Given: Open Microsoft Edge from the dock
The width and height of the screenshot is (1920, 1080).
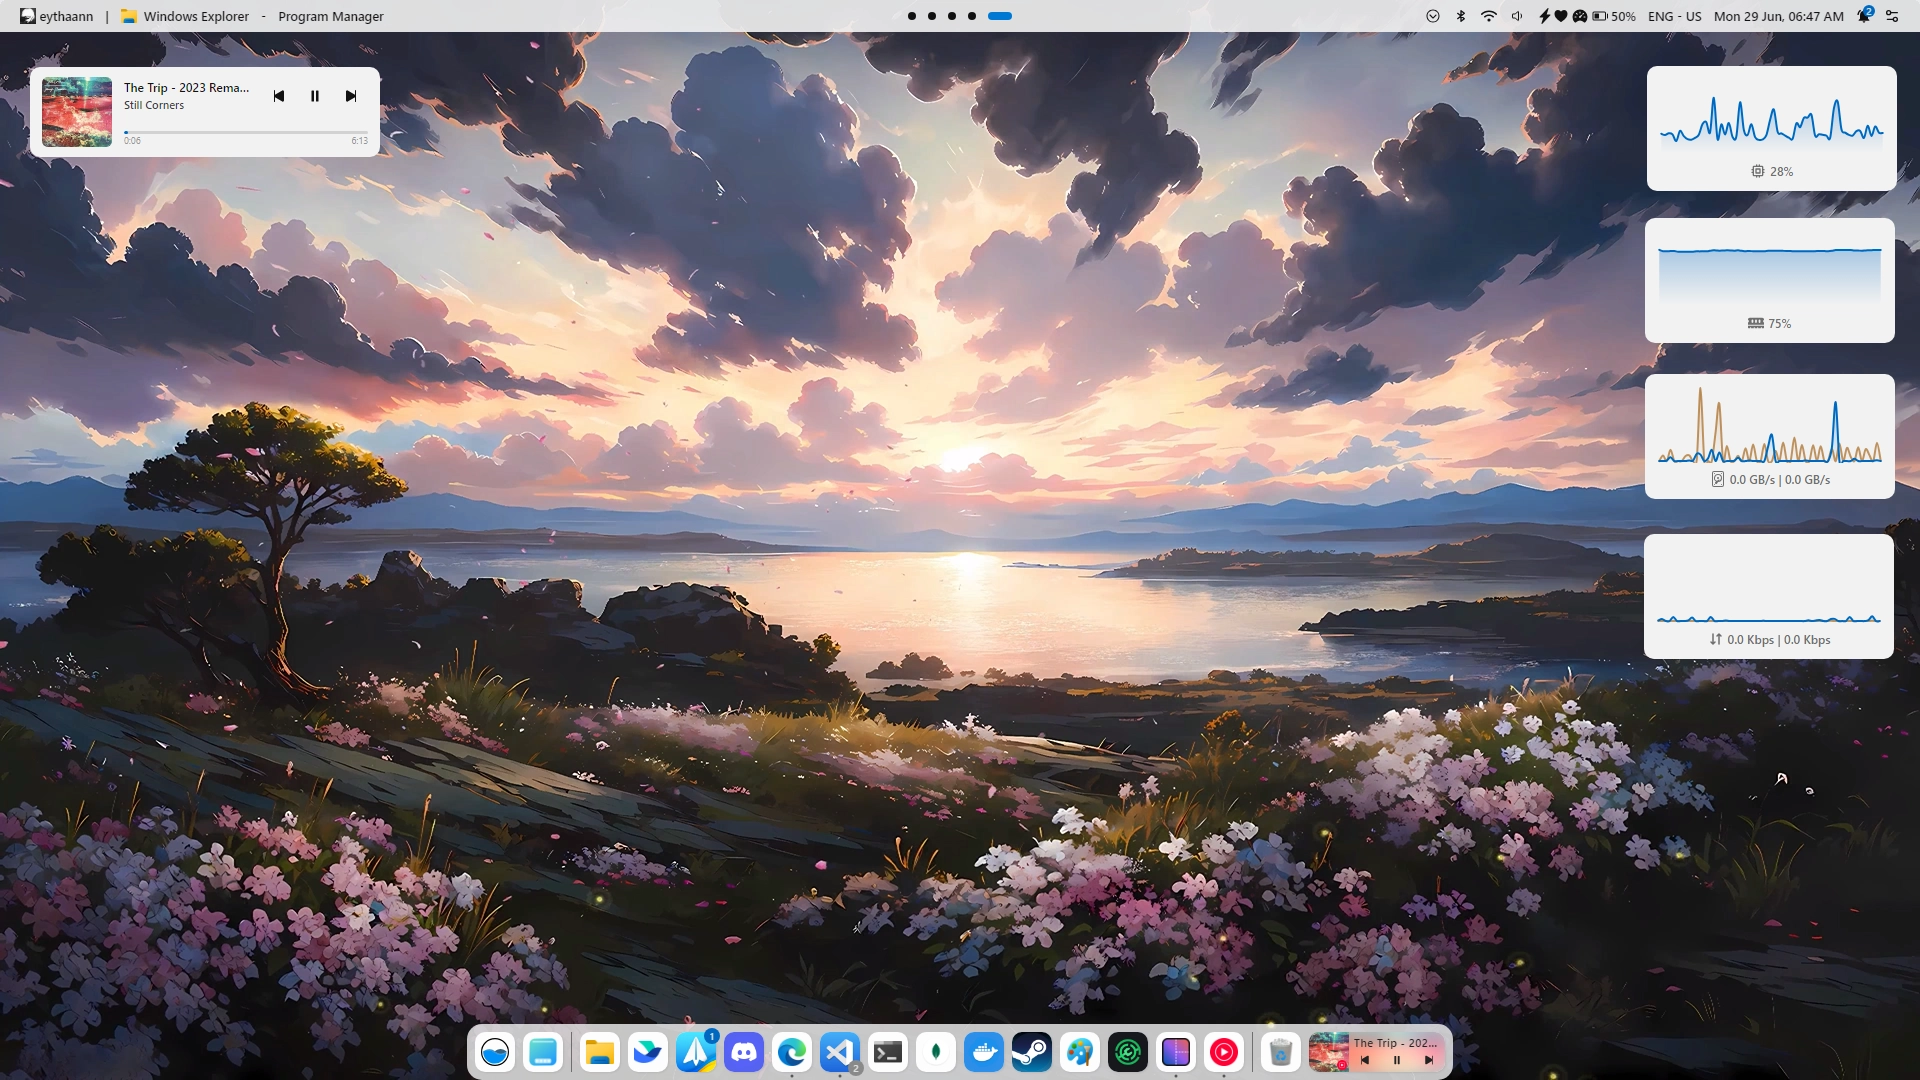Looking at the screenshot, I should point(792,1052).
